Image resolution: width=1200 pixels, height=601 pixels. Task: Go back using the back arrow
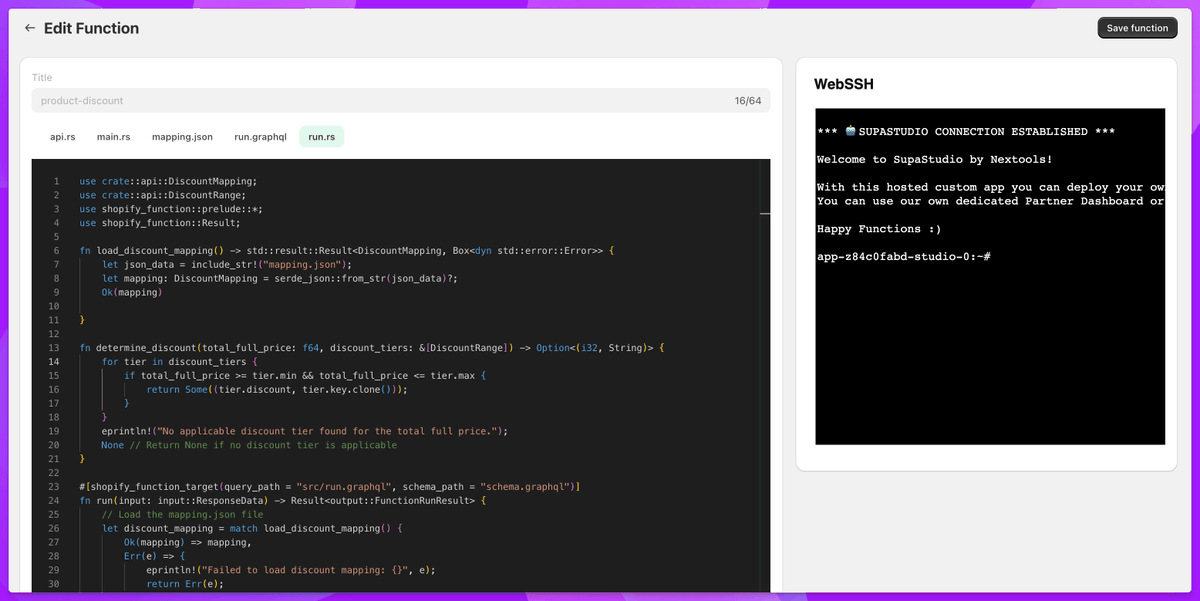29,28
